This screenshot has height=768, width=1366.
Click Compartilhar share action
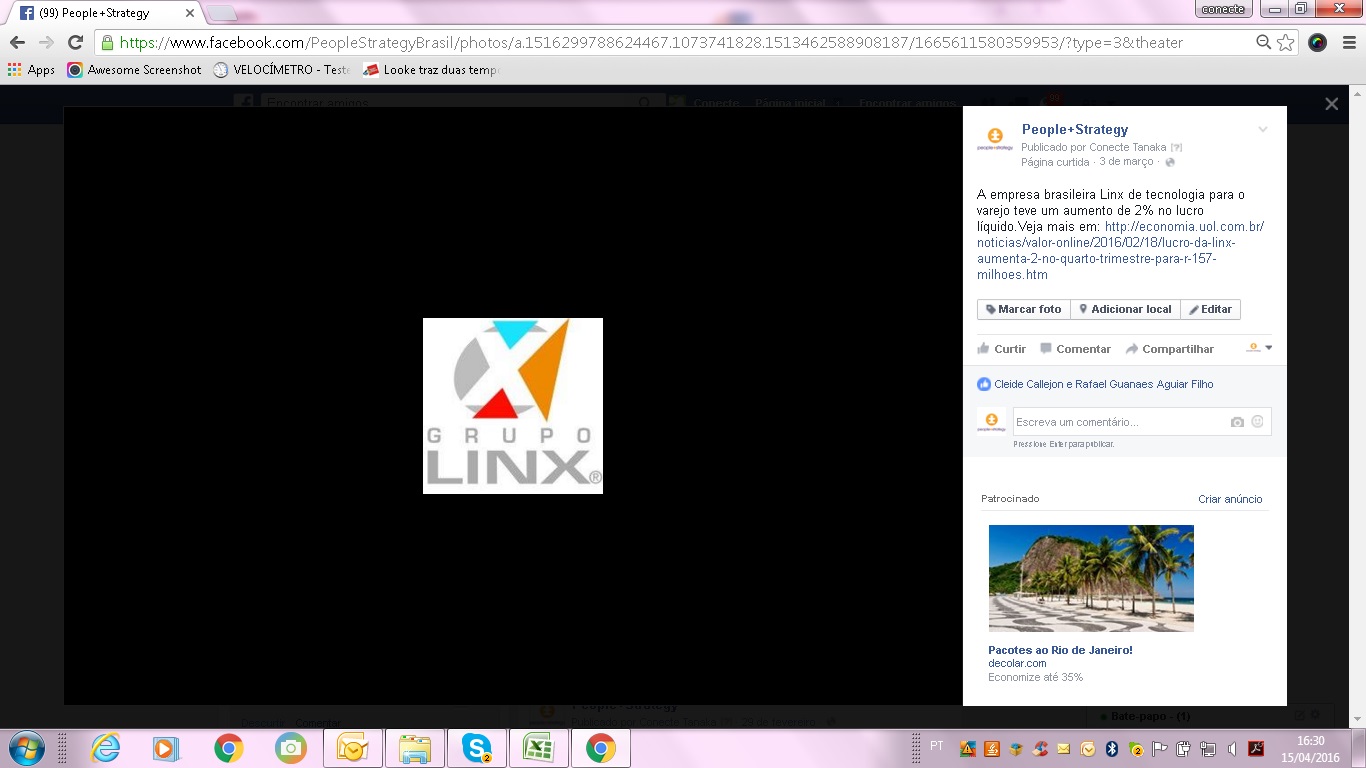[1169, 349]
